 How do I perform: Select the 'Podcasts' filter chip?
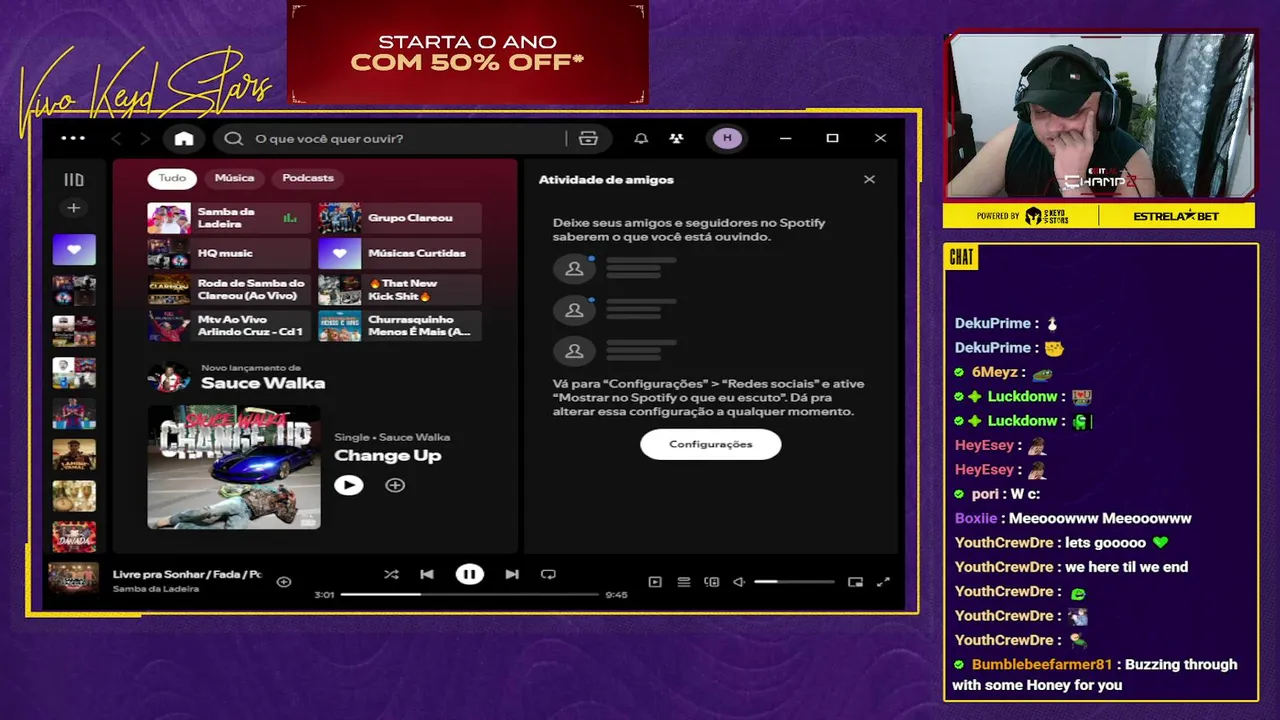coord(308,178)
